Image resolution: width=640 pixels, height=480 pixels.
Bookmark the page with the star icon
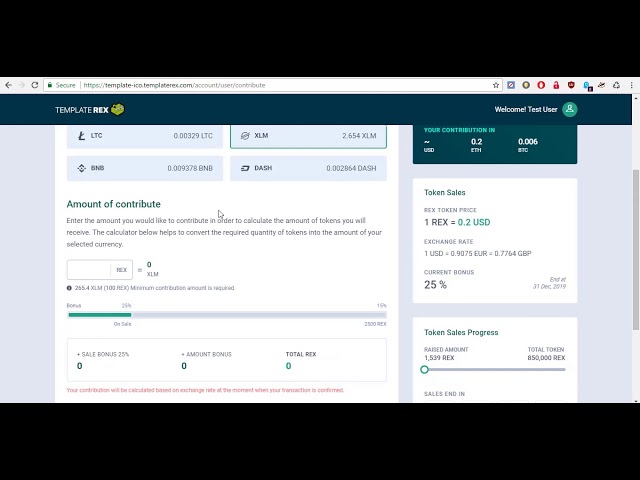point(496,85)
